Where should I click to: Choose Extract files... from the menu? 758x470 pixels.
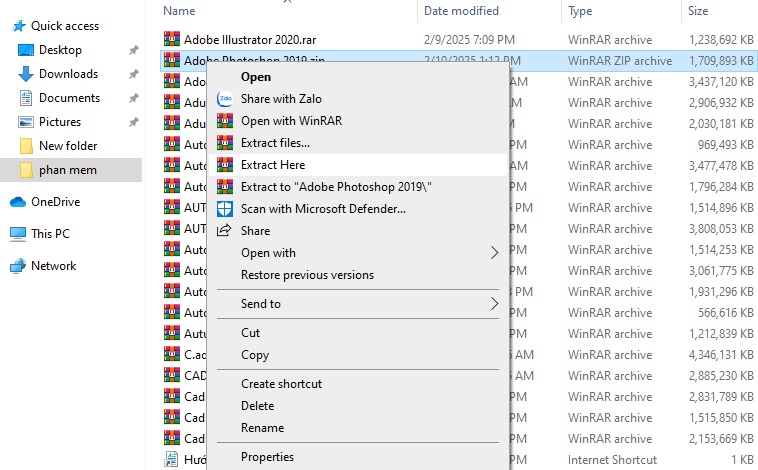275,143
